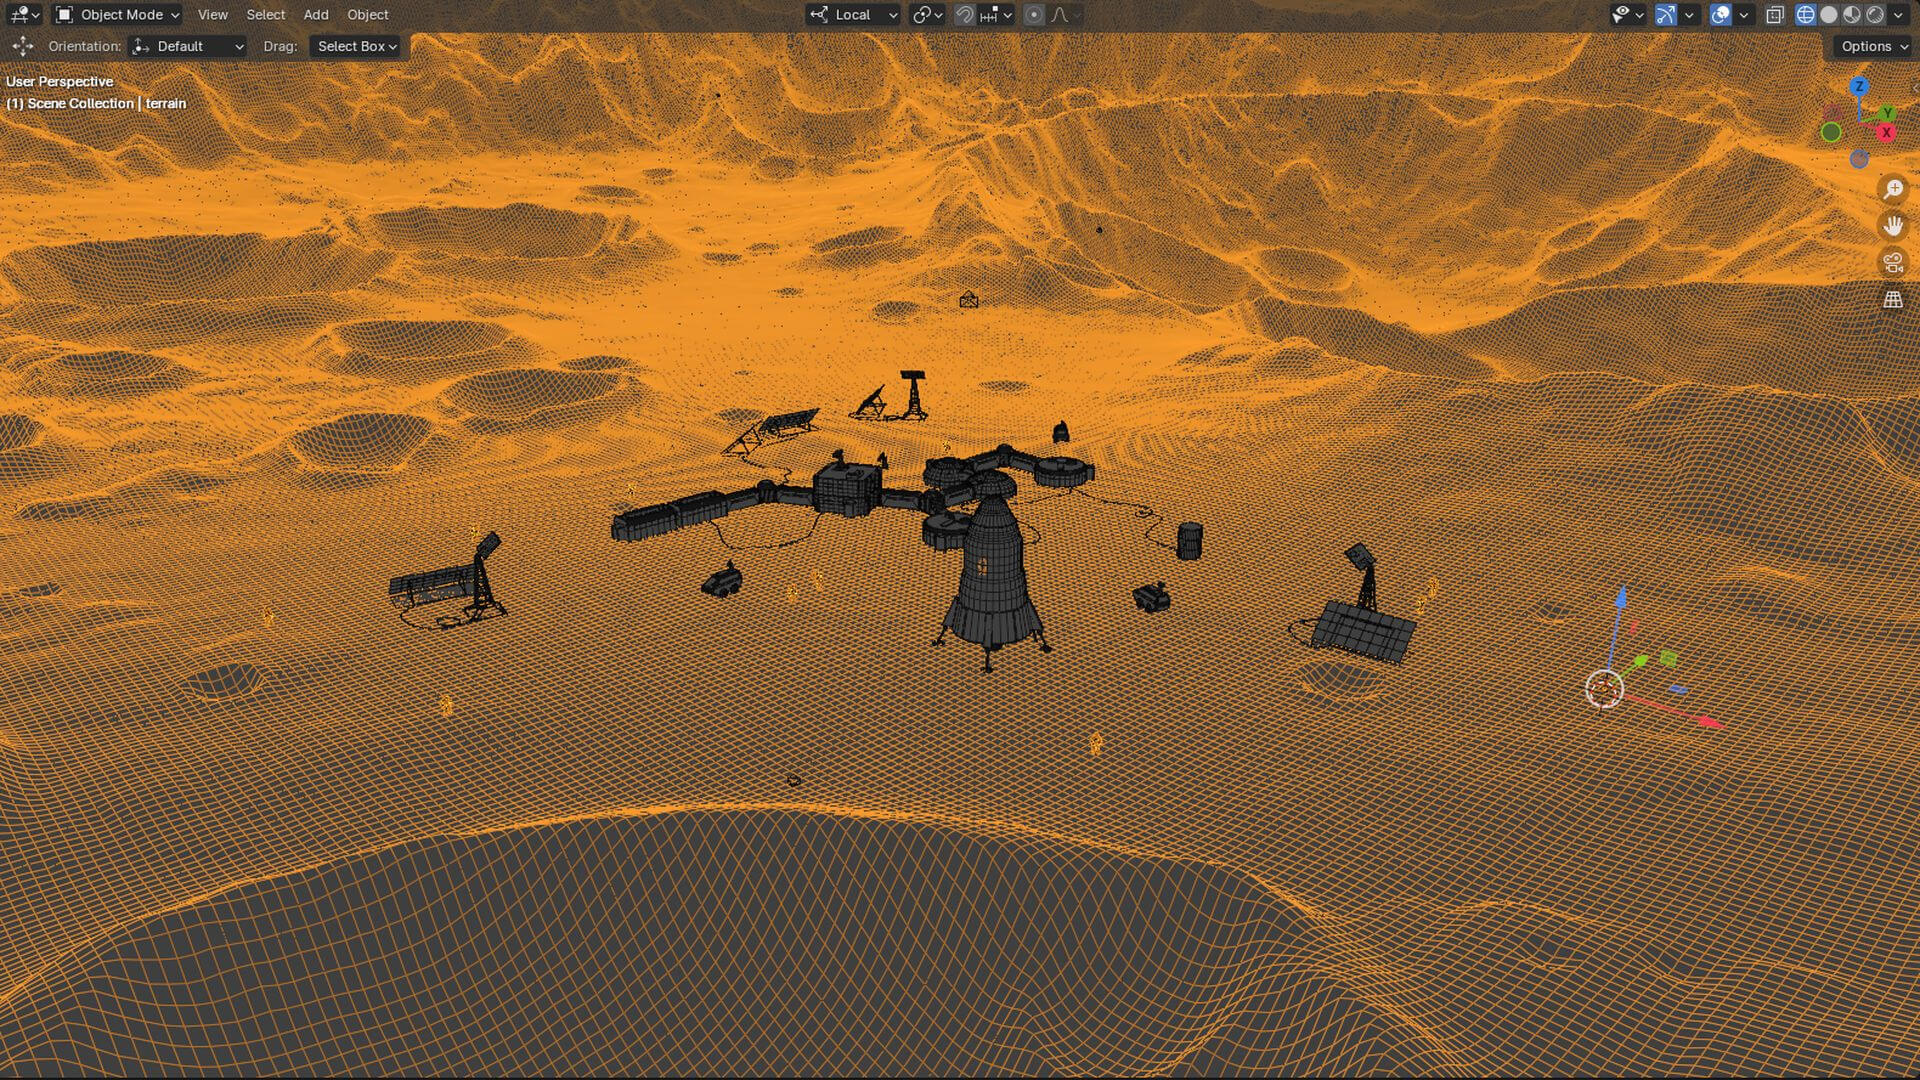The width and height of the screenshot is (1920, 1080).
Task: Open the Object Mode dropdown
Action: tap(118, 15)
